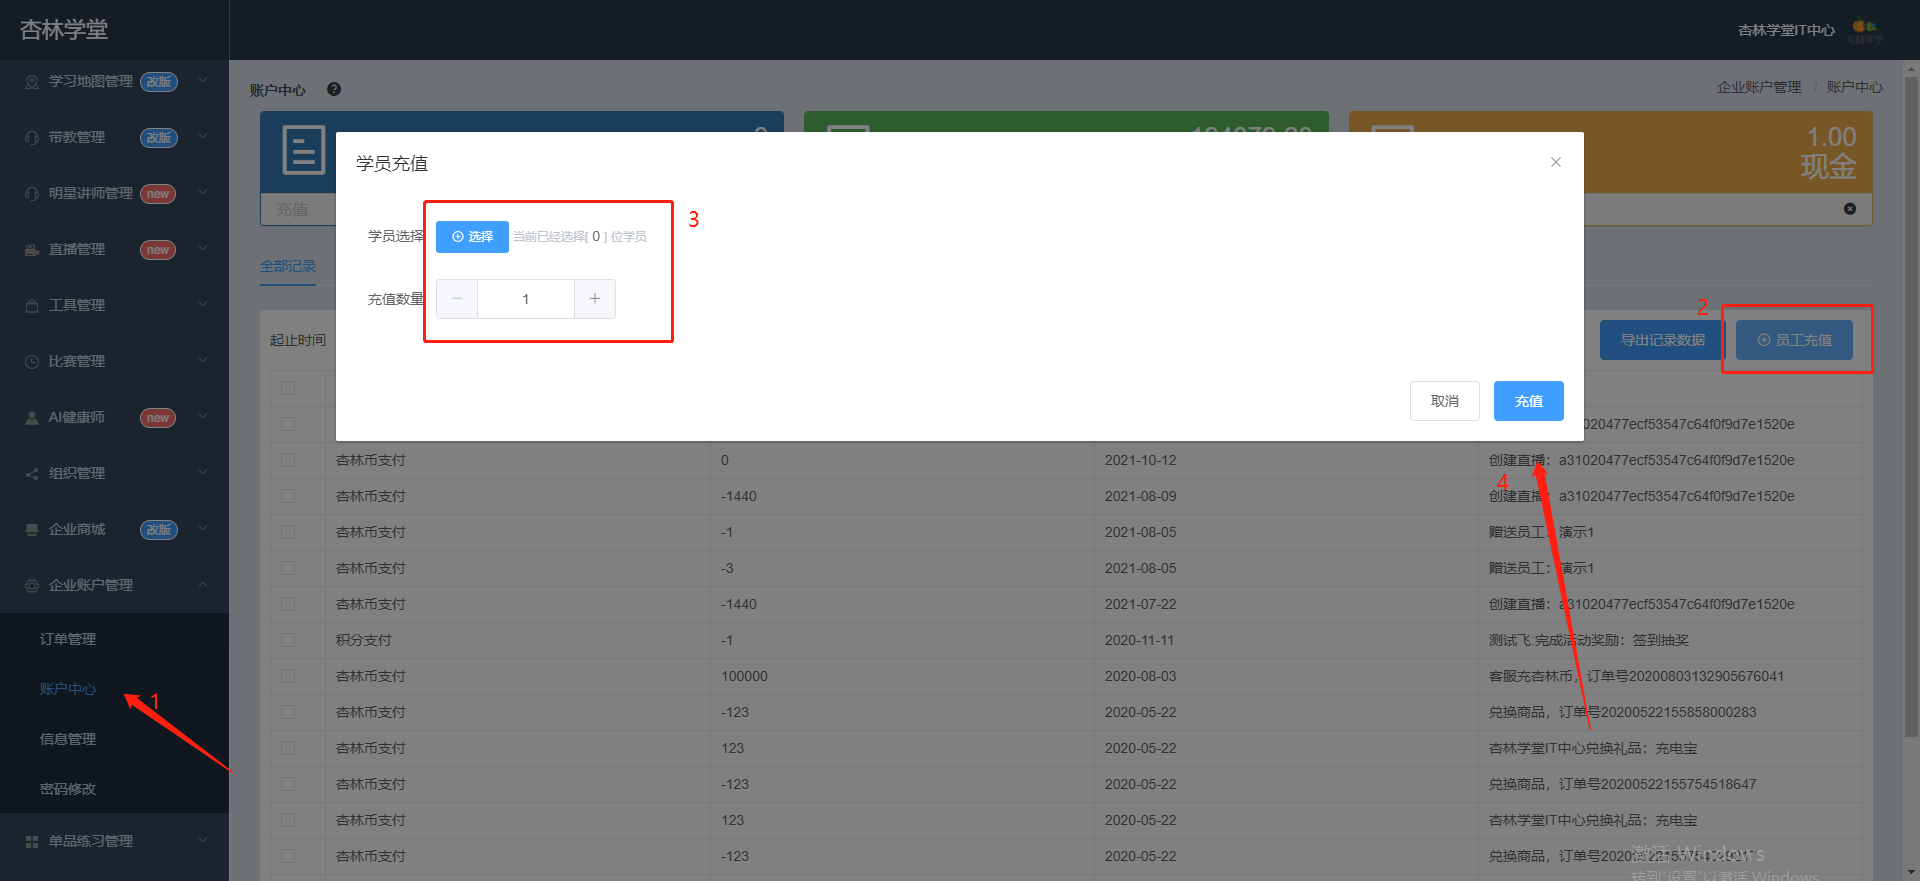
Task: Click the small round close icon on the 现金 card
Action: [1850, 209]
